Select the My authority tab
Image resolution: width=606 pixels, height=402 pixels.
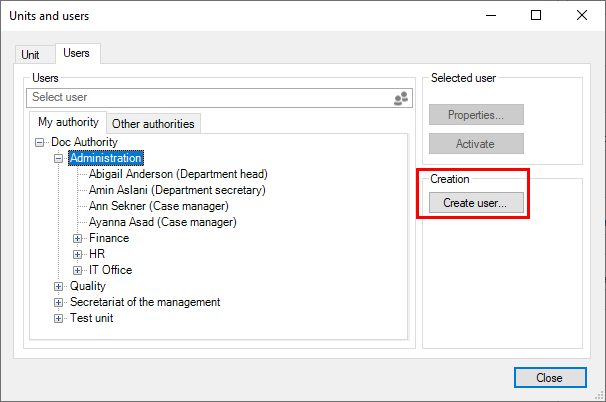[x=68, y=123]
